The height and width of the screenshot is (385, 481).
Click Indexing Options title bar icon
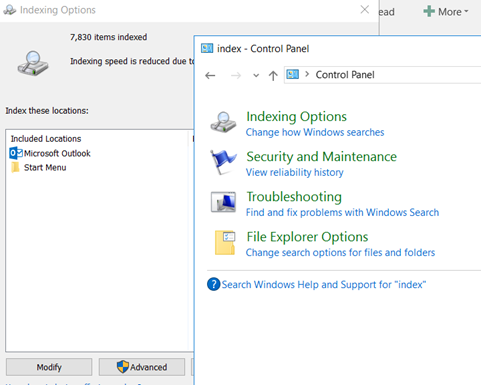10,10
